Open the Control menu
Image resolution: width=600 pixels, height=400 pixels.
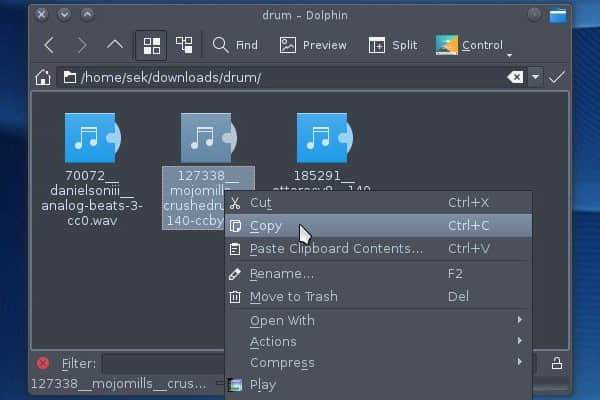[x=472, y=45]
